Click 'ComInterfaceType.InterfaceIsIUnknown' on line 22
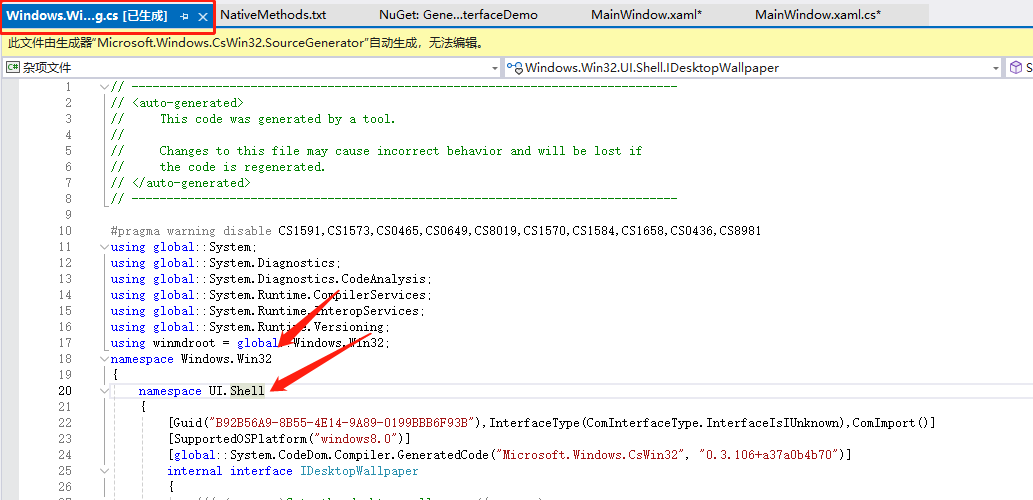The height and width of the screenshot is (500, 1033). [x=712, y=423]
